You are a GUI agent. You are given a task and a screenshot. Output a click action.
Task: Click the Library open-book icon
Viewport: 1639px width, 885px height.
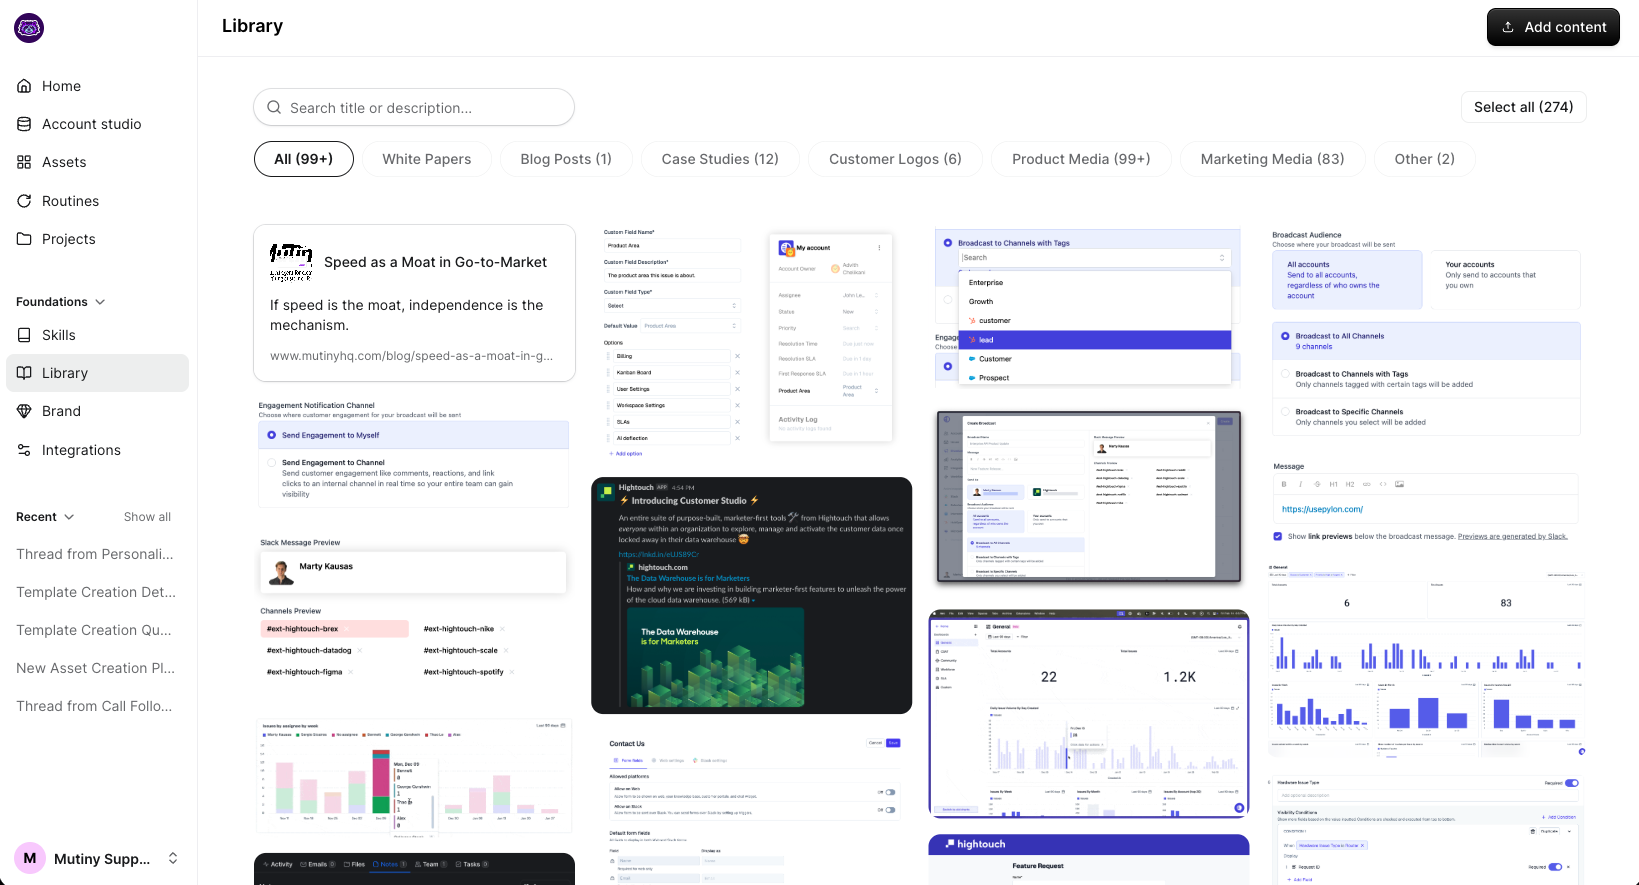click(24, 373)
